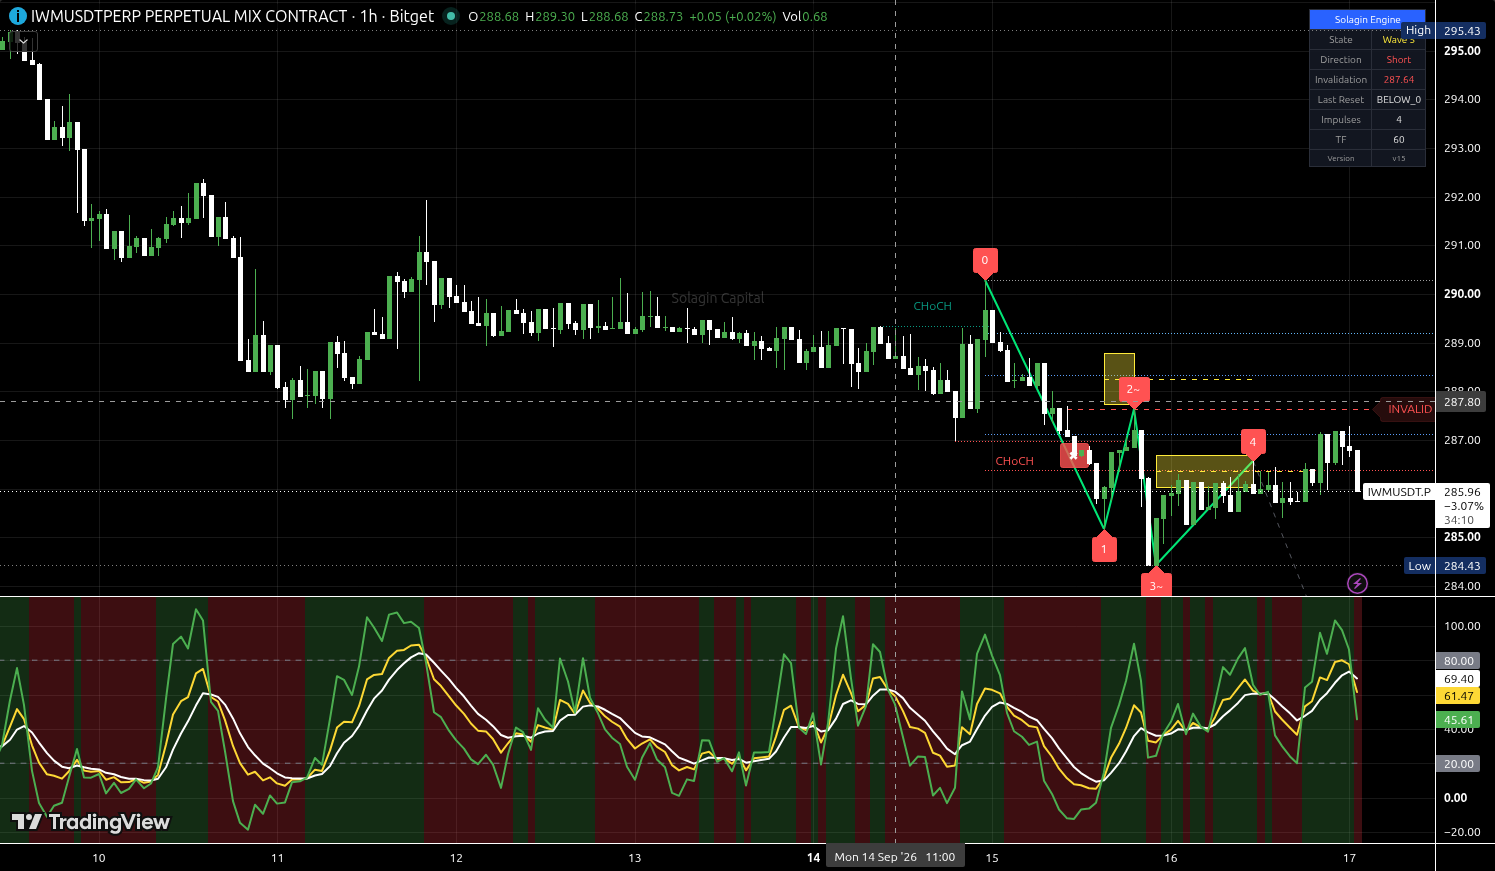This screenshot has width=1495, height=871.
Task: Select the wave 3~ label marker
Action: (x=1156, y=584)
